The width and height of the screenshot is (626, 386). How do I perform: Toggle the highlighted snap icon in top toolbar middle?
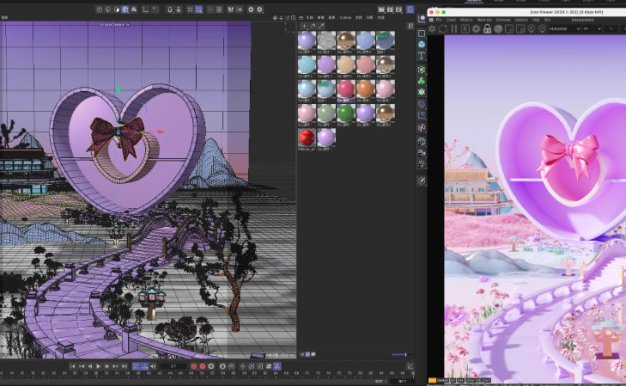pos(198,10)
